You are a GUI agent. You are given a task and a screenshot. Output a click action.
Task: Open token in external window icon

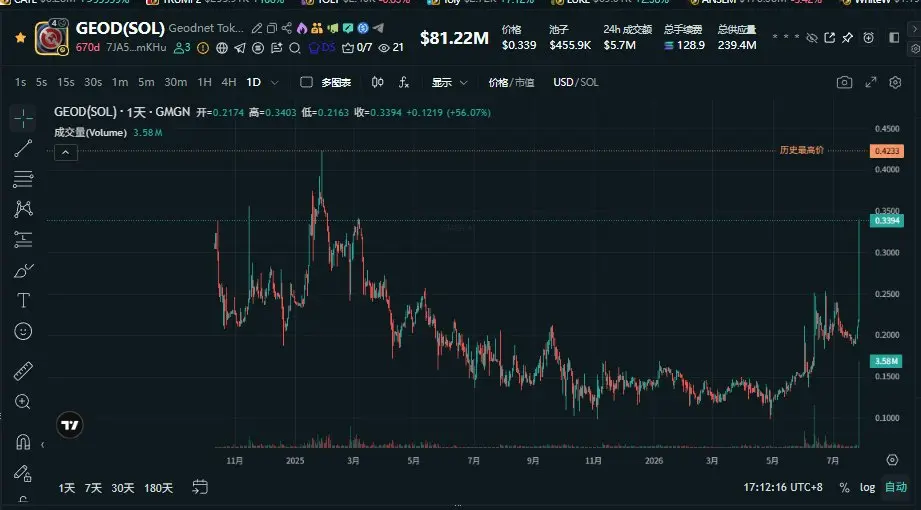[x=829, y=38]
